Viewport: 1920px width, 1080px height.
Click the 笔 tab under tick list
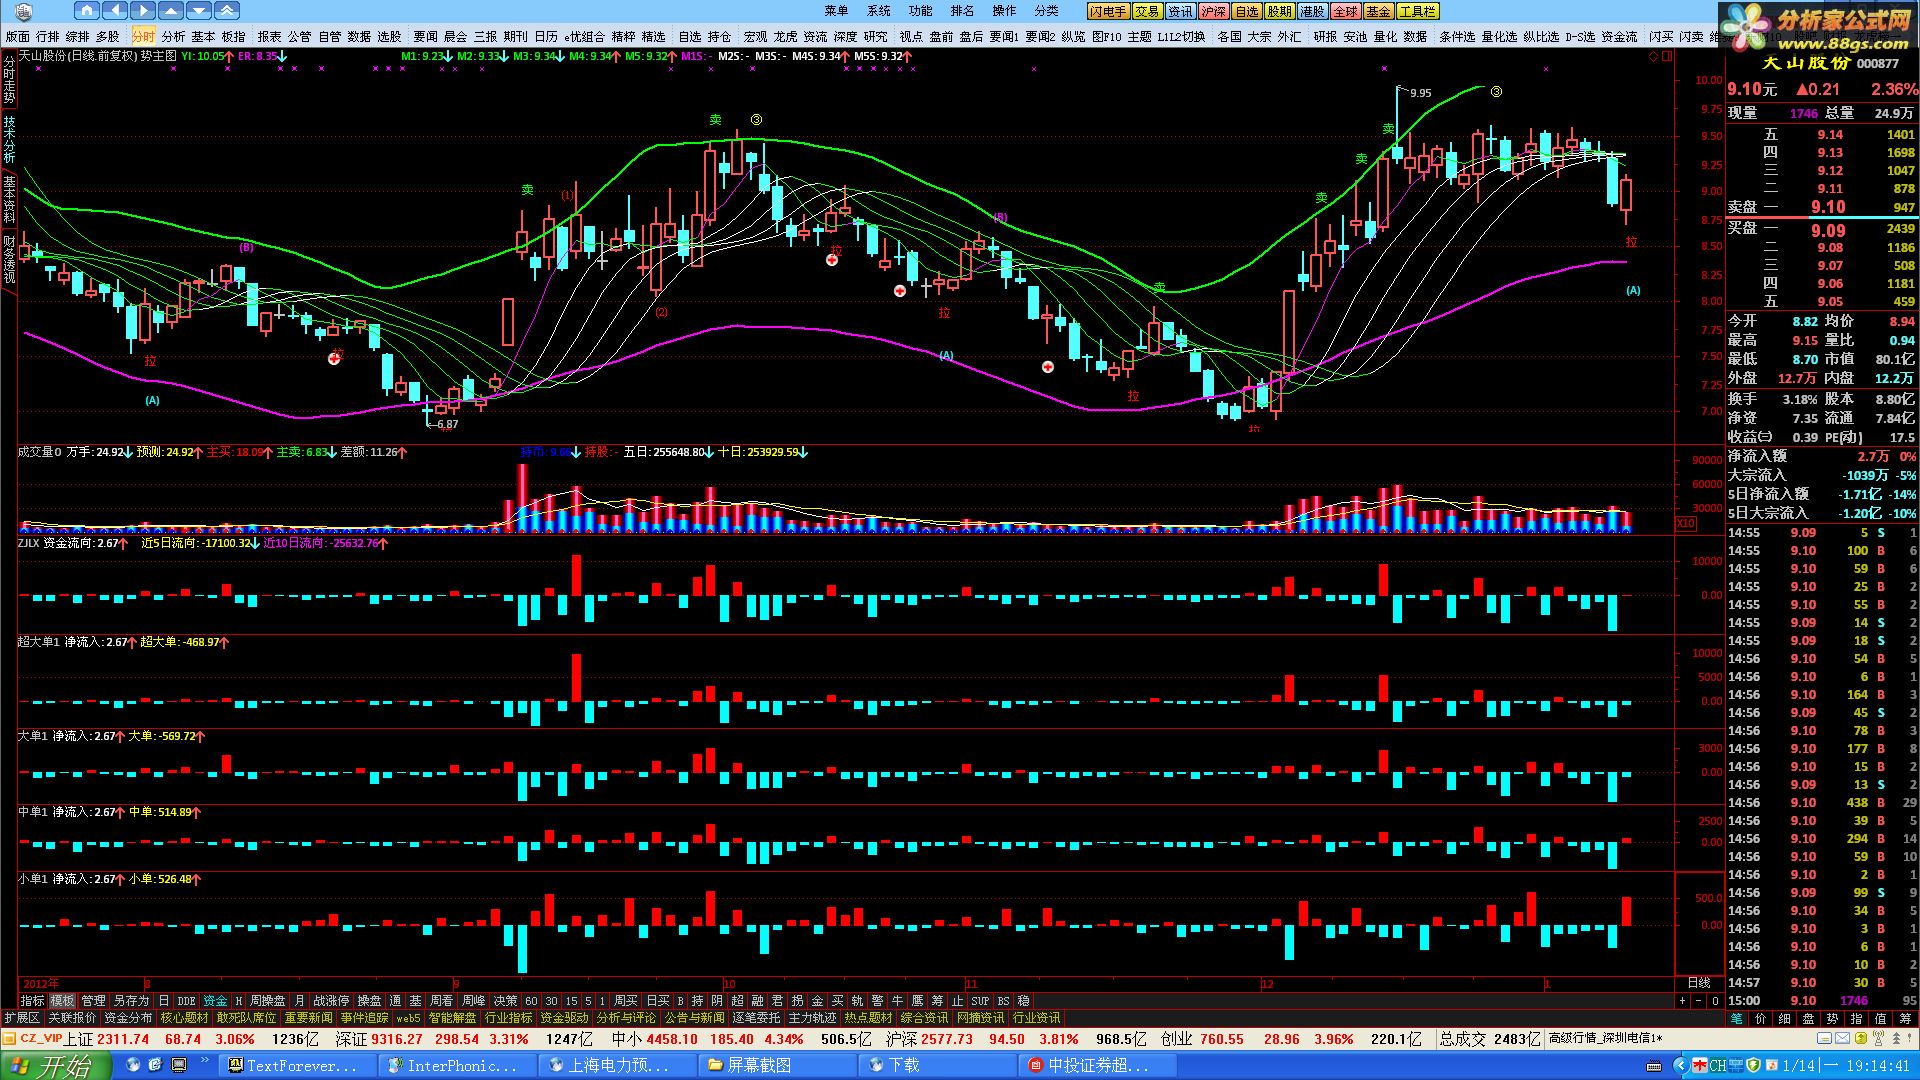pos(1737,1018)
